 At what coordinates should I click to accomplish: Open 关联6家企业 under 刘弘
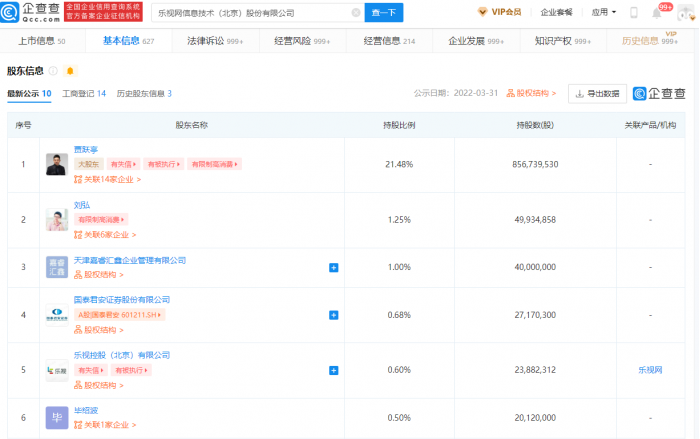pos(105,235)
